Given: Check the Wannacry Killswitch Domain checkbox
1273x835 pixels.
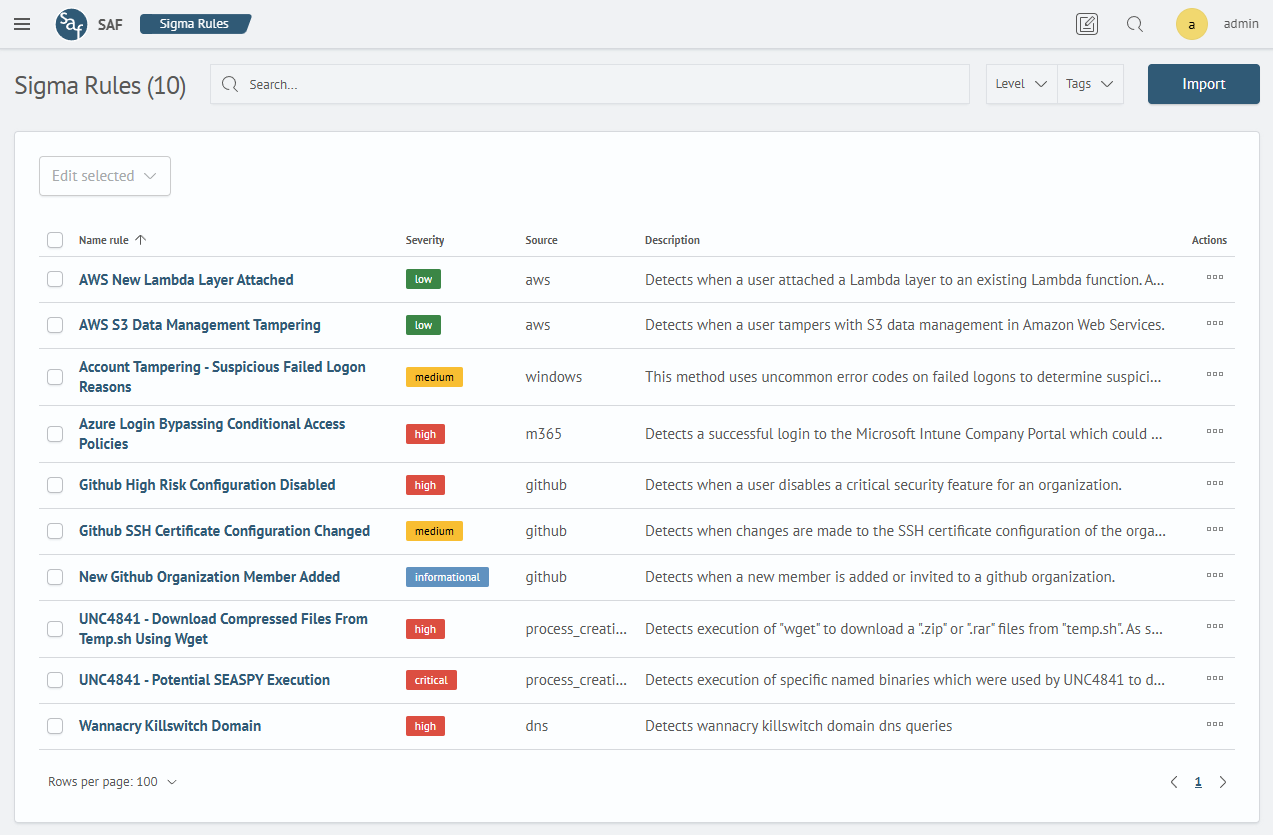Looking at the screenshot, I should point(55,726).
